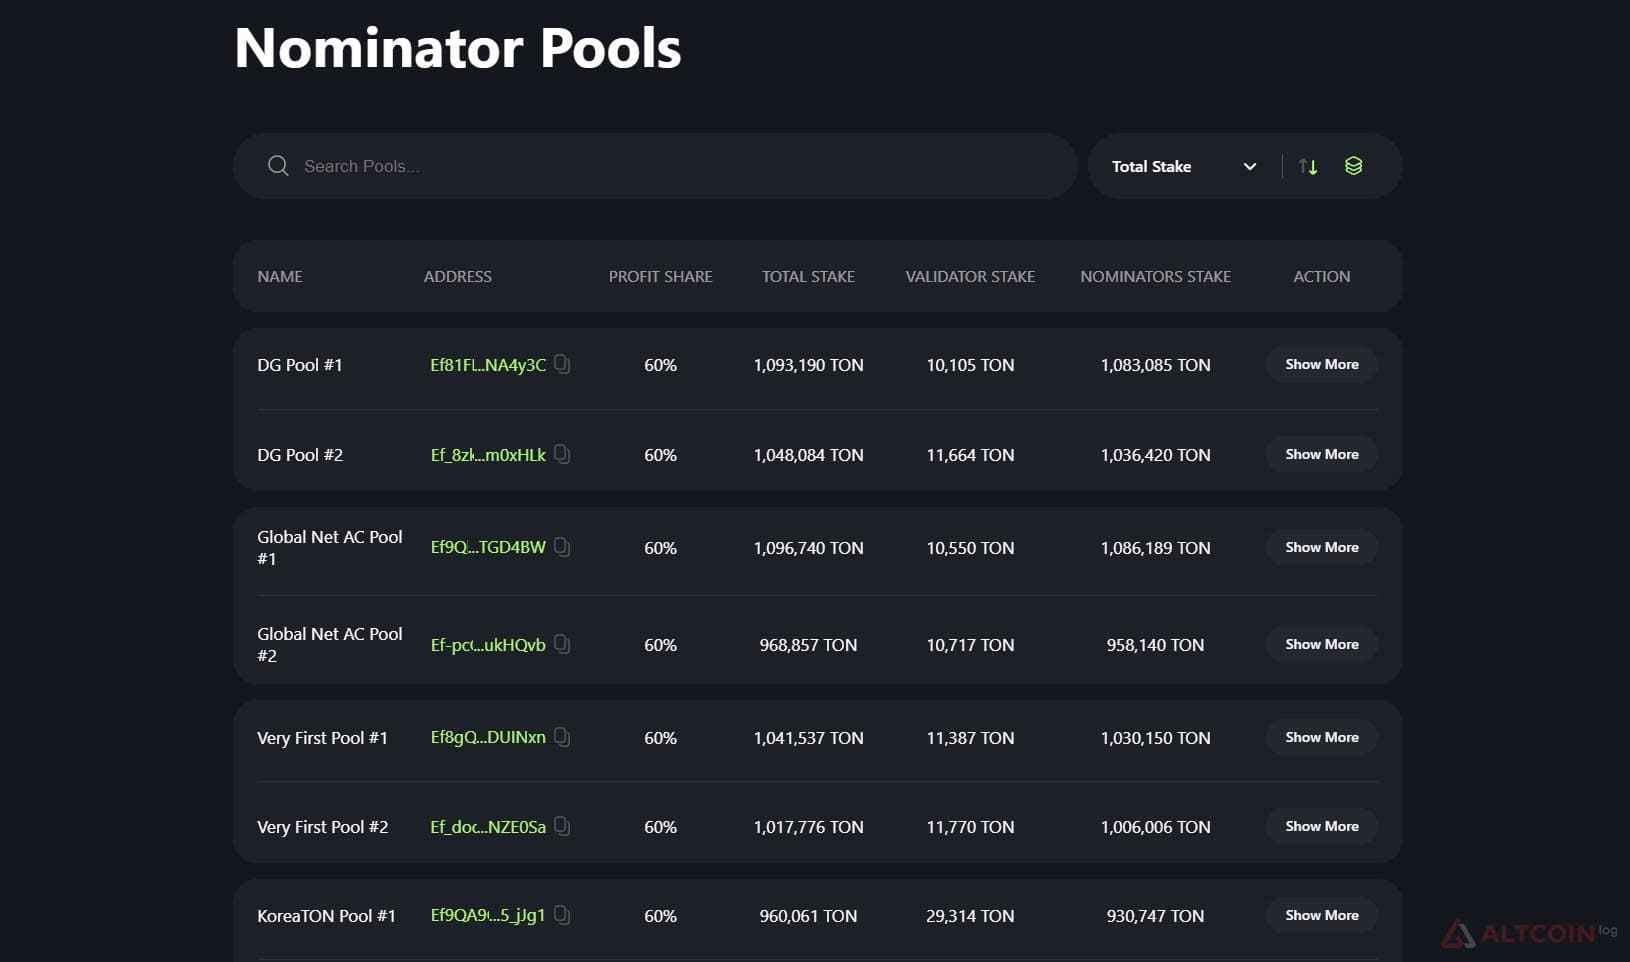Open address link Ef9QA9...5_jJg1
The height and width of the screenshot is (962, 1630).
tap(488, 916)
